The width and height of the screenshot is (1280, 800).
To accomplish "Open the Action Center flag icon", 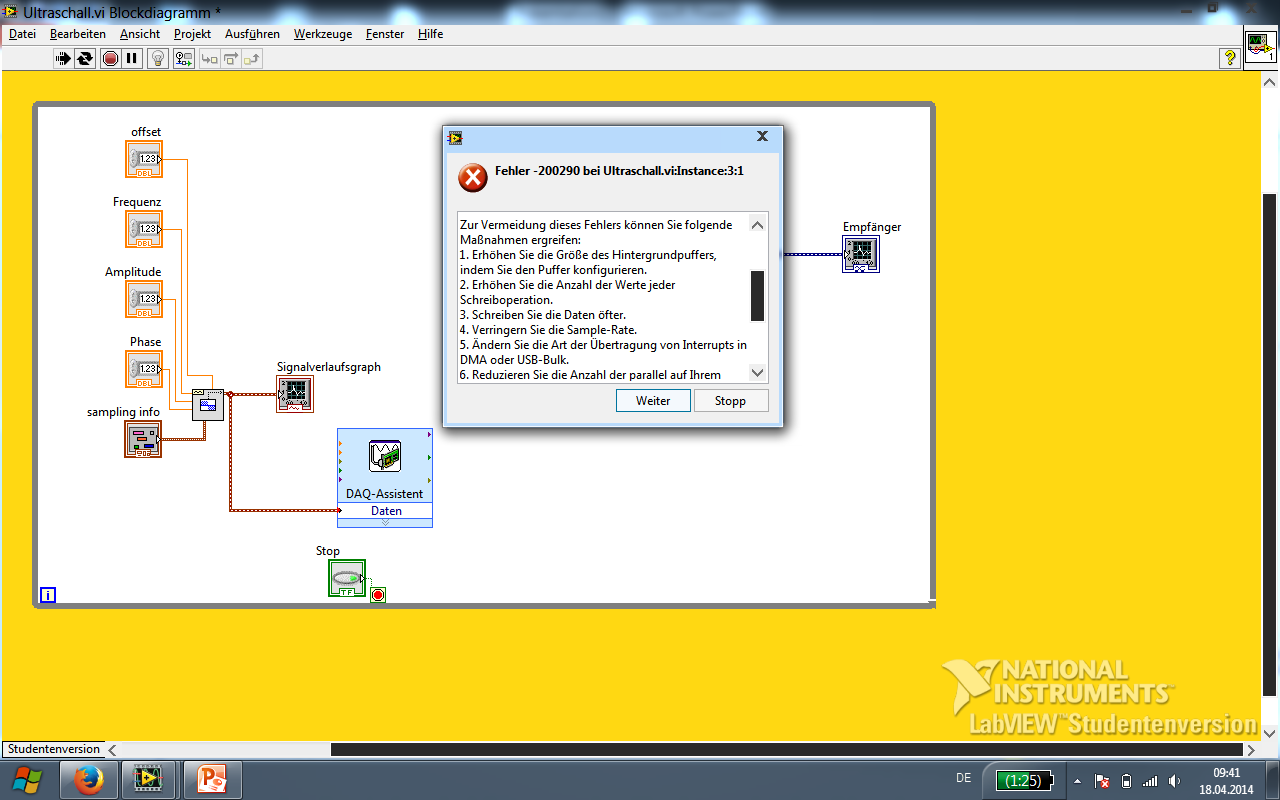I will 1103,781.
